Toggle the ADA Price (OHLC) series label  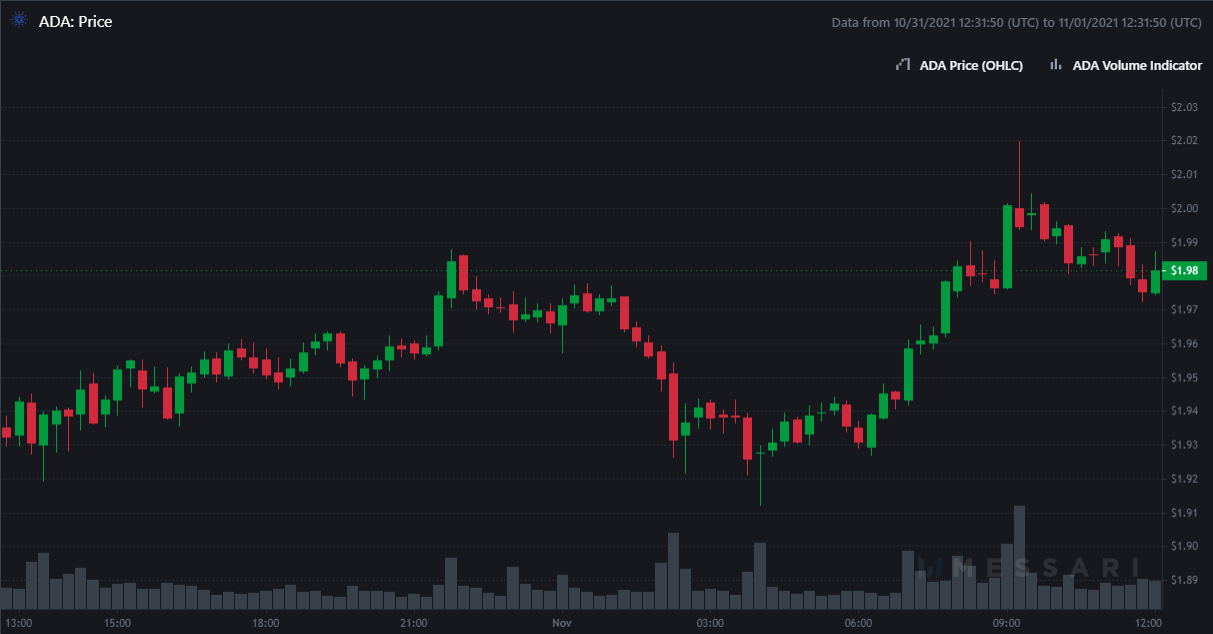[971, 65]
